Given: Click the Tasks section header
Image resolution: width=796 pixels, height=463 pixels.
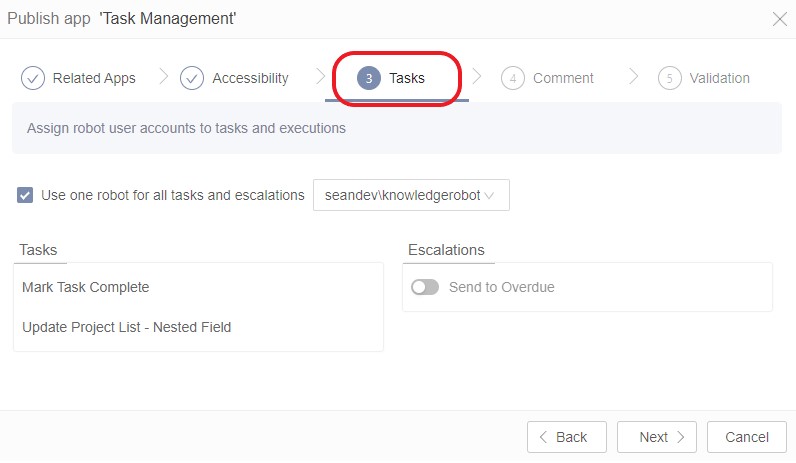Looking at the screenshot, I should click(38, 250).
